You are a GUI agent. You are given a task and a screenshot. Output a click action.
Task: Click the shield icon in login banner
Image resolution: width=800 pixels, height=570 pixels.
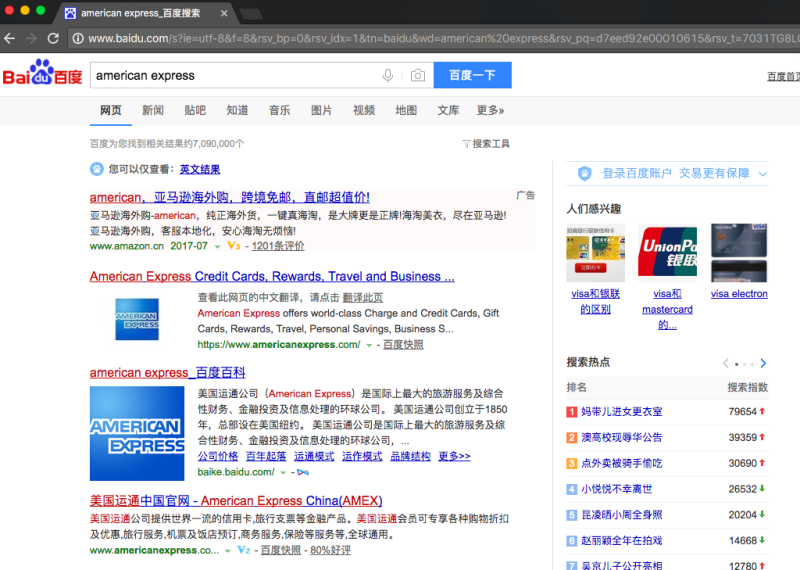pyautogui.click(x=585, y=174)
